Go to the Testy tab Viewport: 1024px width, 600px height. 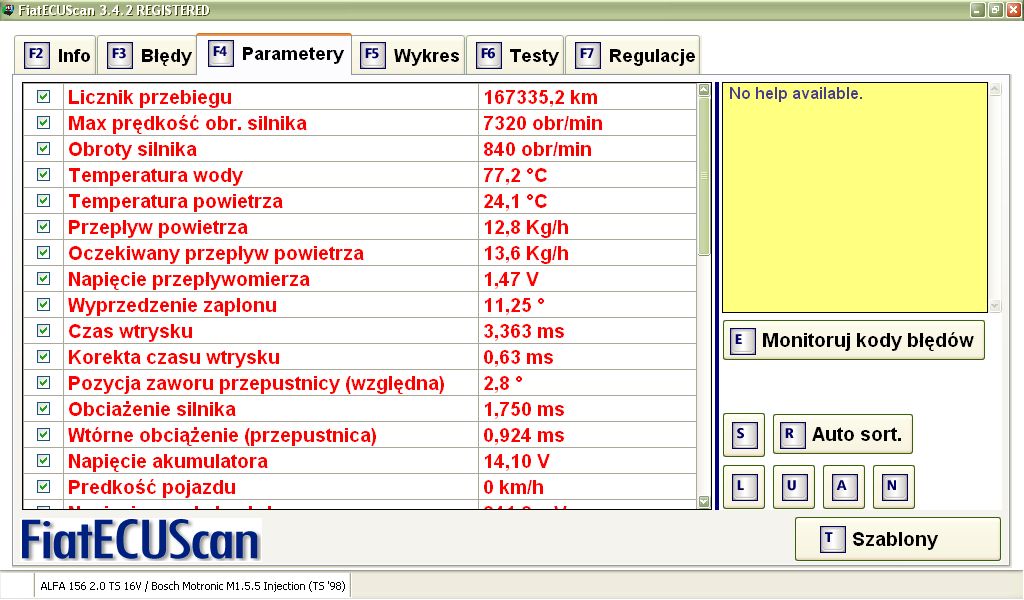click(x=516, y=55)
